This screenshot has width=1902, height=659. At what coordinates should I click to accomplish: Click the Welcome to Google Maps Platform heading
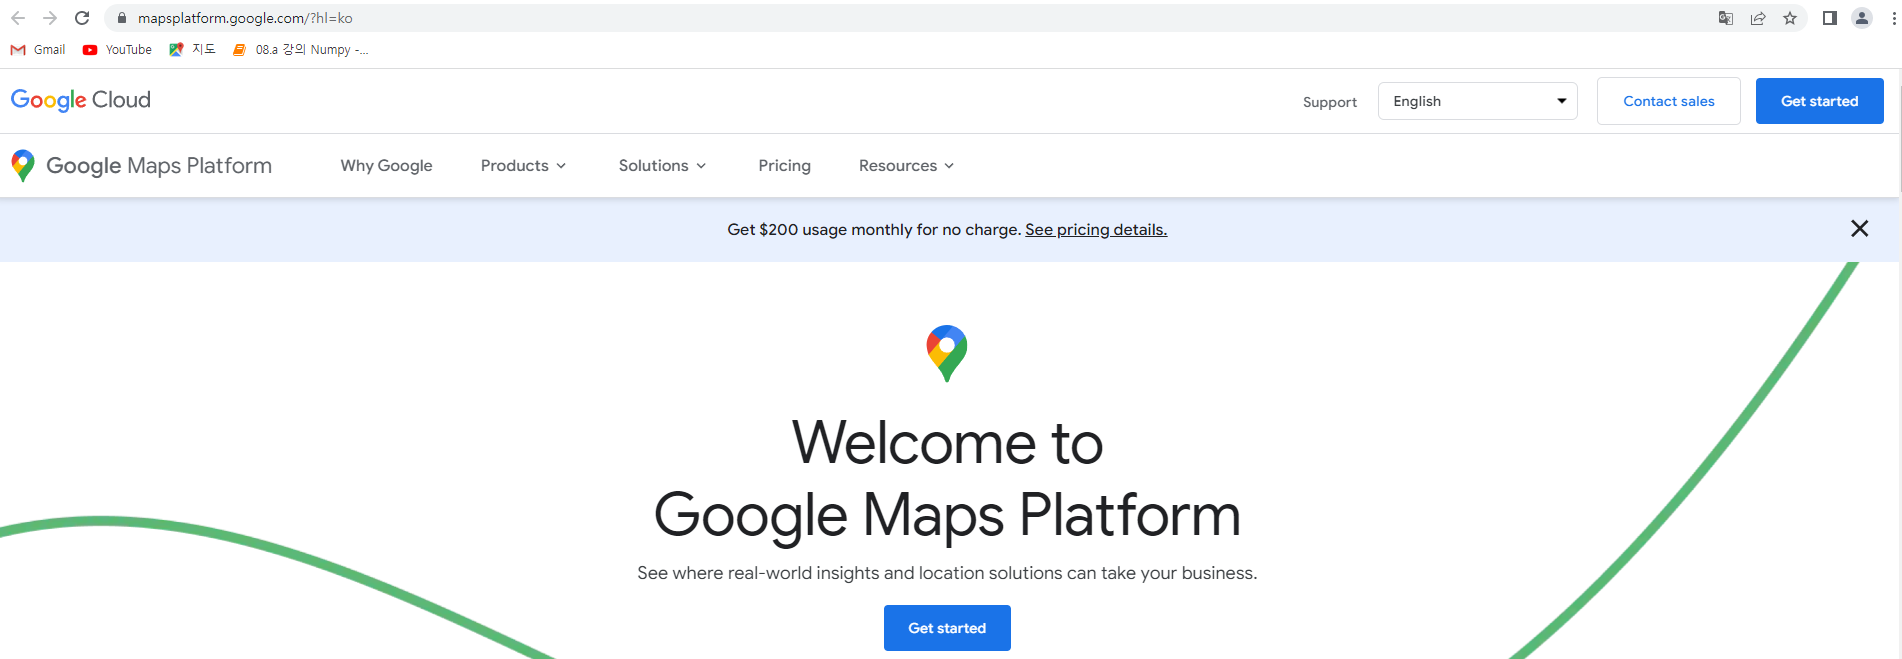click(947, 479)
